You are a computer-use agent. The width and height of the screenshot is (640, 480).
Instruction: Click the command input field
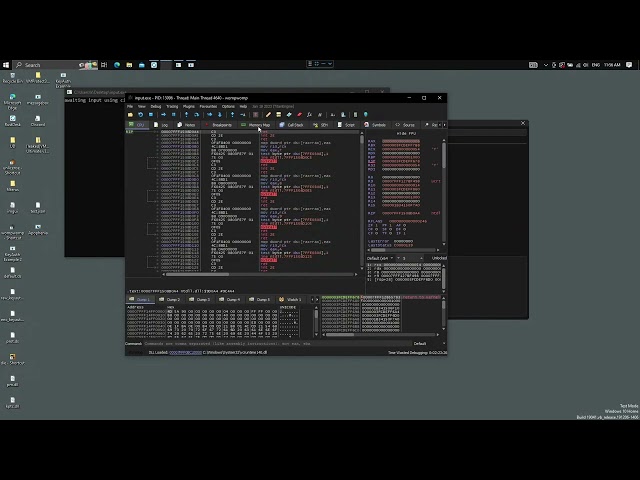tap(277, 344)
